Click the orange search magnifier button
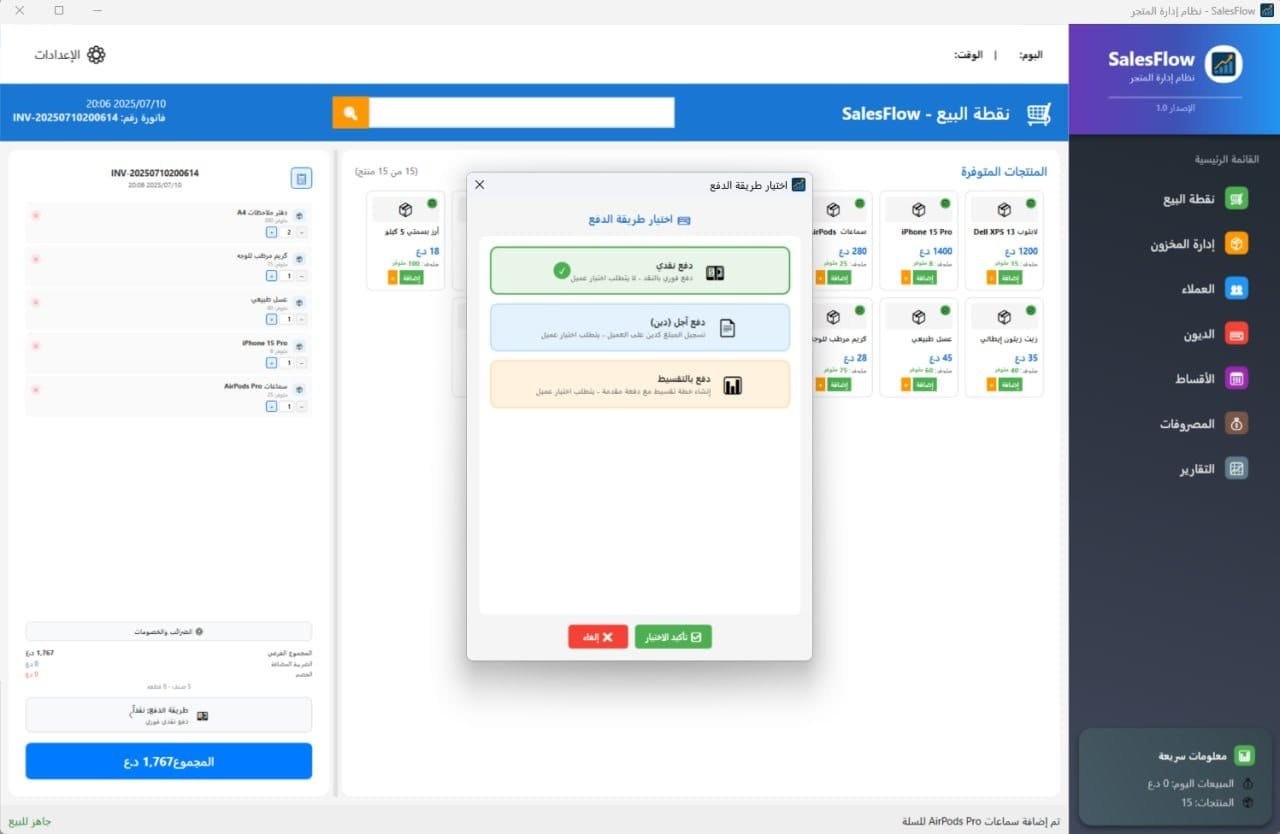This screenshot has width=1280, height=834. [x=350, y=113]
